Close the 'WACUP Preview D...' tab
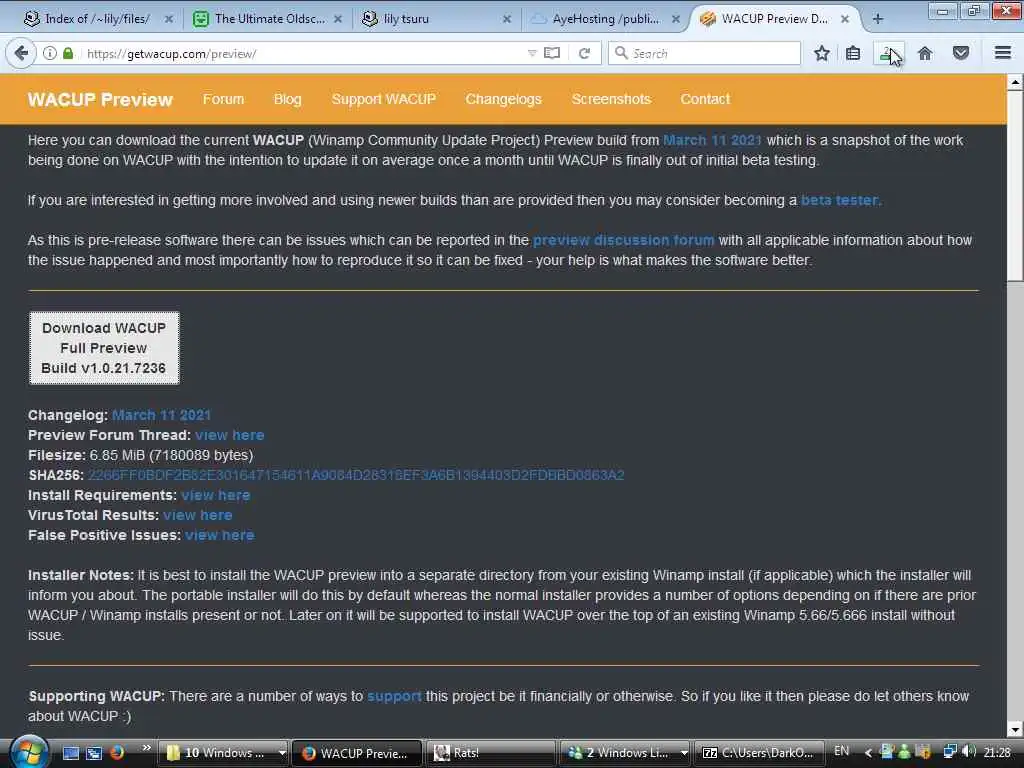 click(845, 19)
